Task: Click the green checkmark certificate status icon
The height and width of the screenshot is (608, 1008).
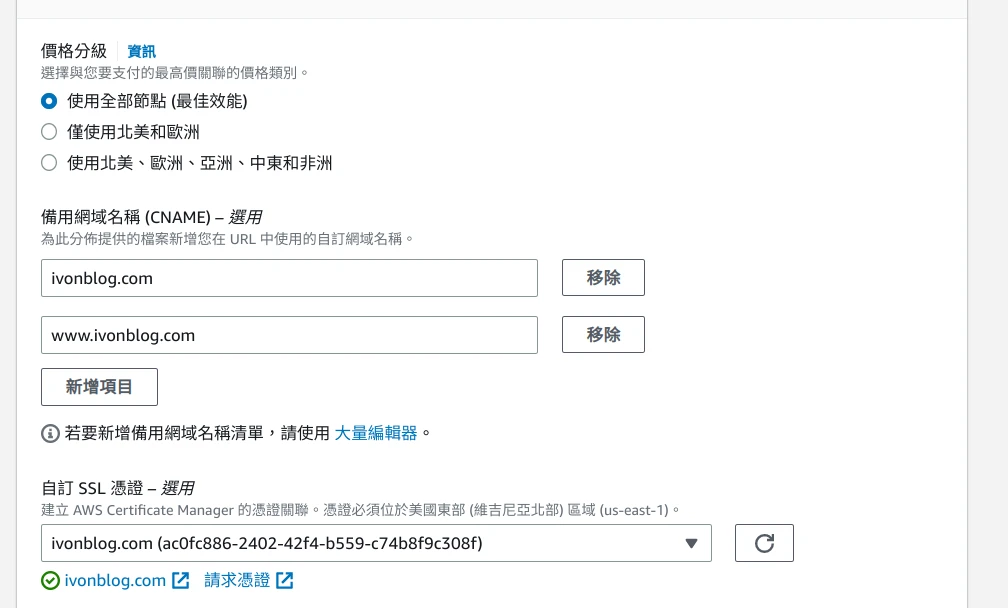Action: (x=50, y=580)
